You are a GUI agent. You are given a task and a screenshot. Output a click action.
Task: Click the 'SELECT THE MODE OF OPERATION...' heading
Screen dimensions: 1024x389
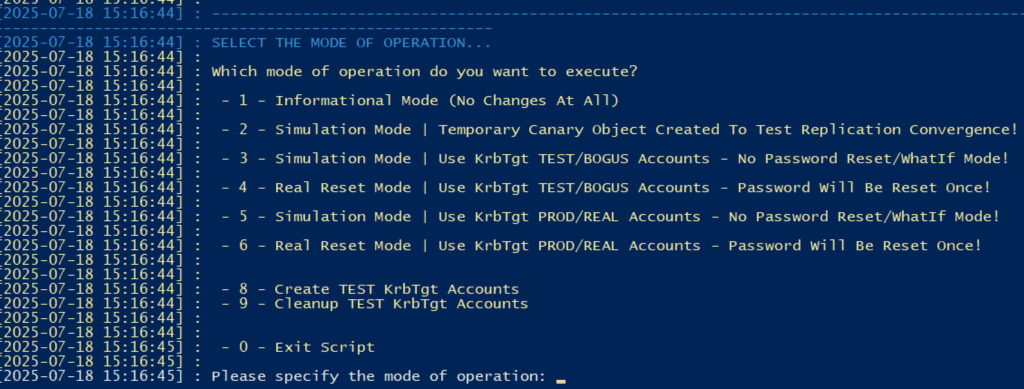pyautogui.click(x=351, y=43)
